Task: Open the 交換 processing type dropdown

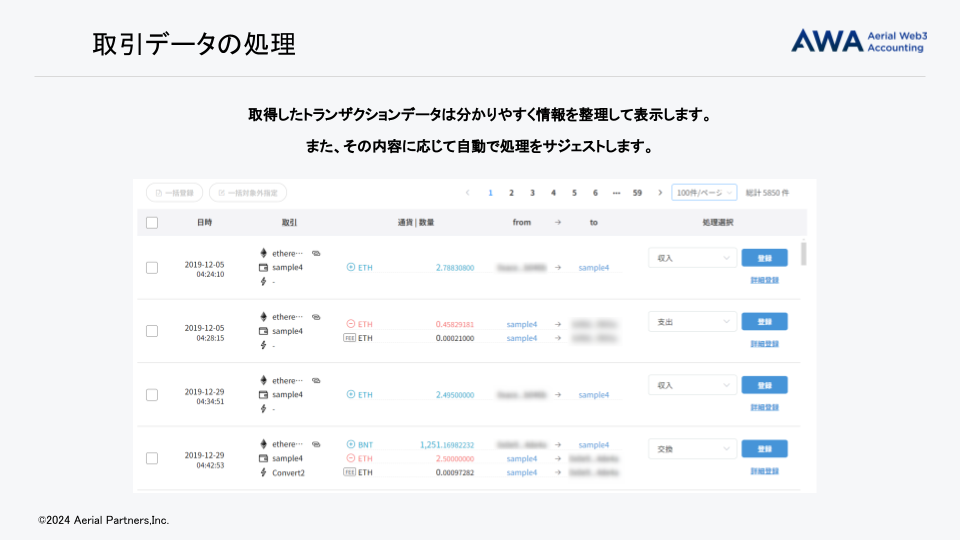Action: tap(692, 448)
